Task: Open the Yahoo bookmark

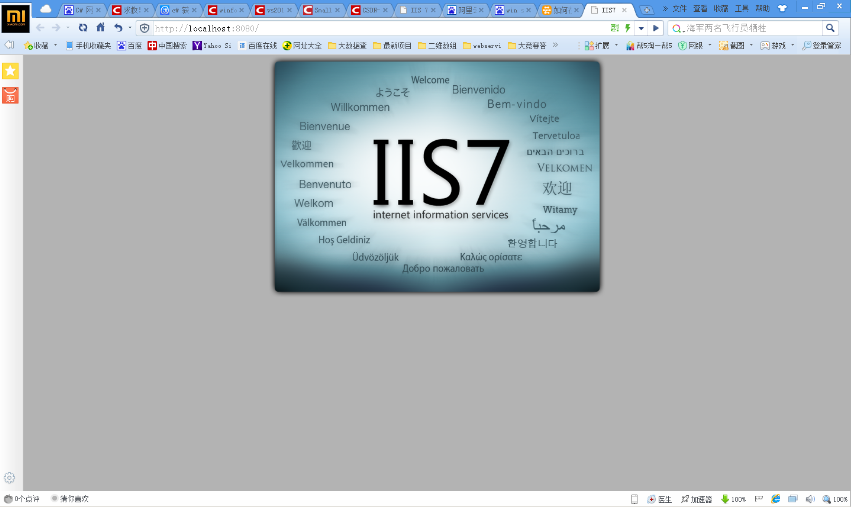Action: [212, 46]
